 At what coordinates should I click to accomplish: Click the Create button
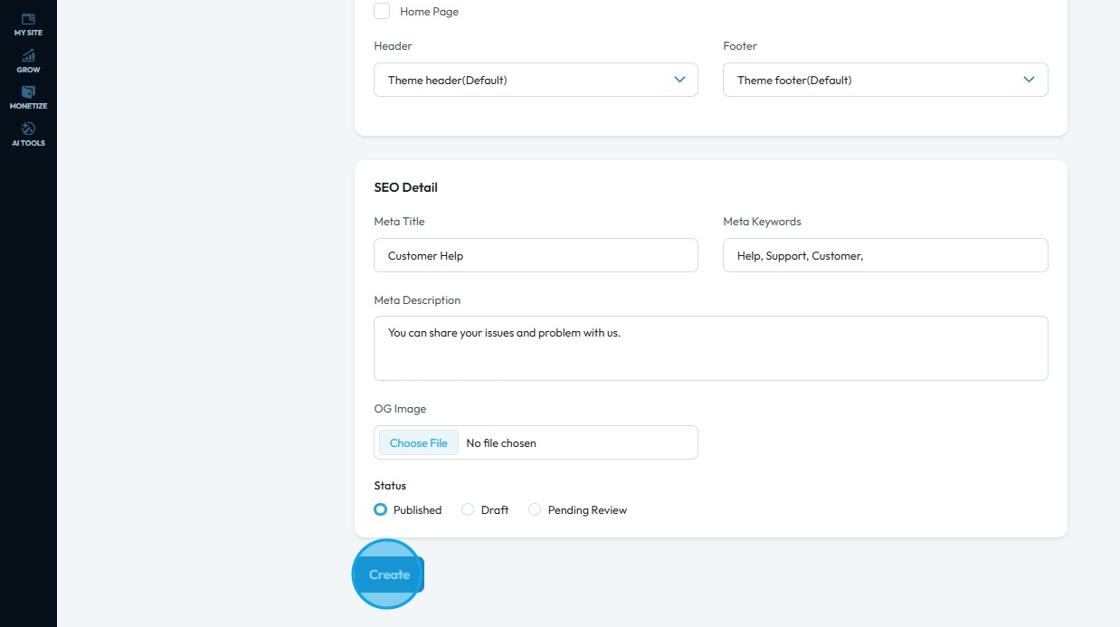click(x=389, y=574)
